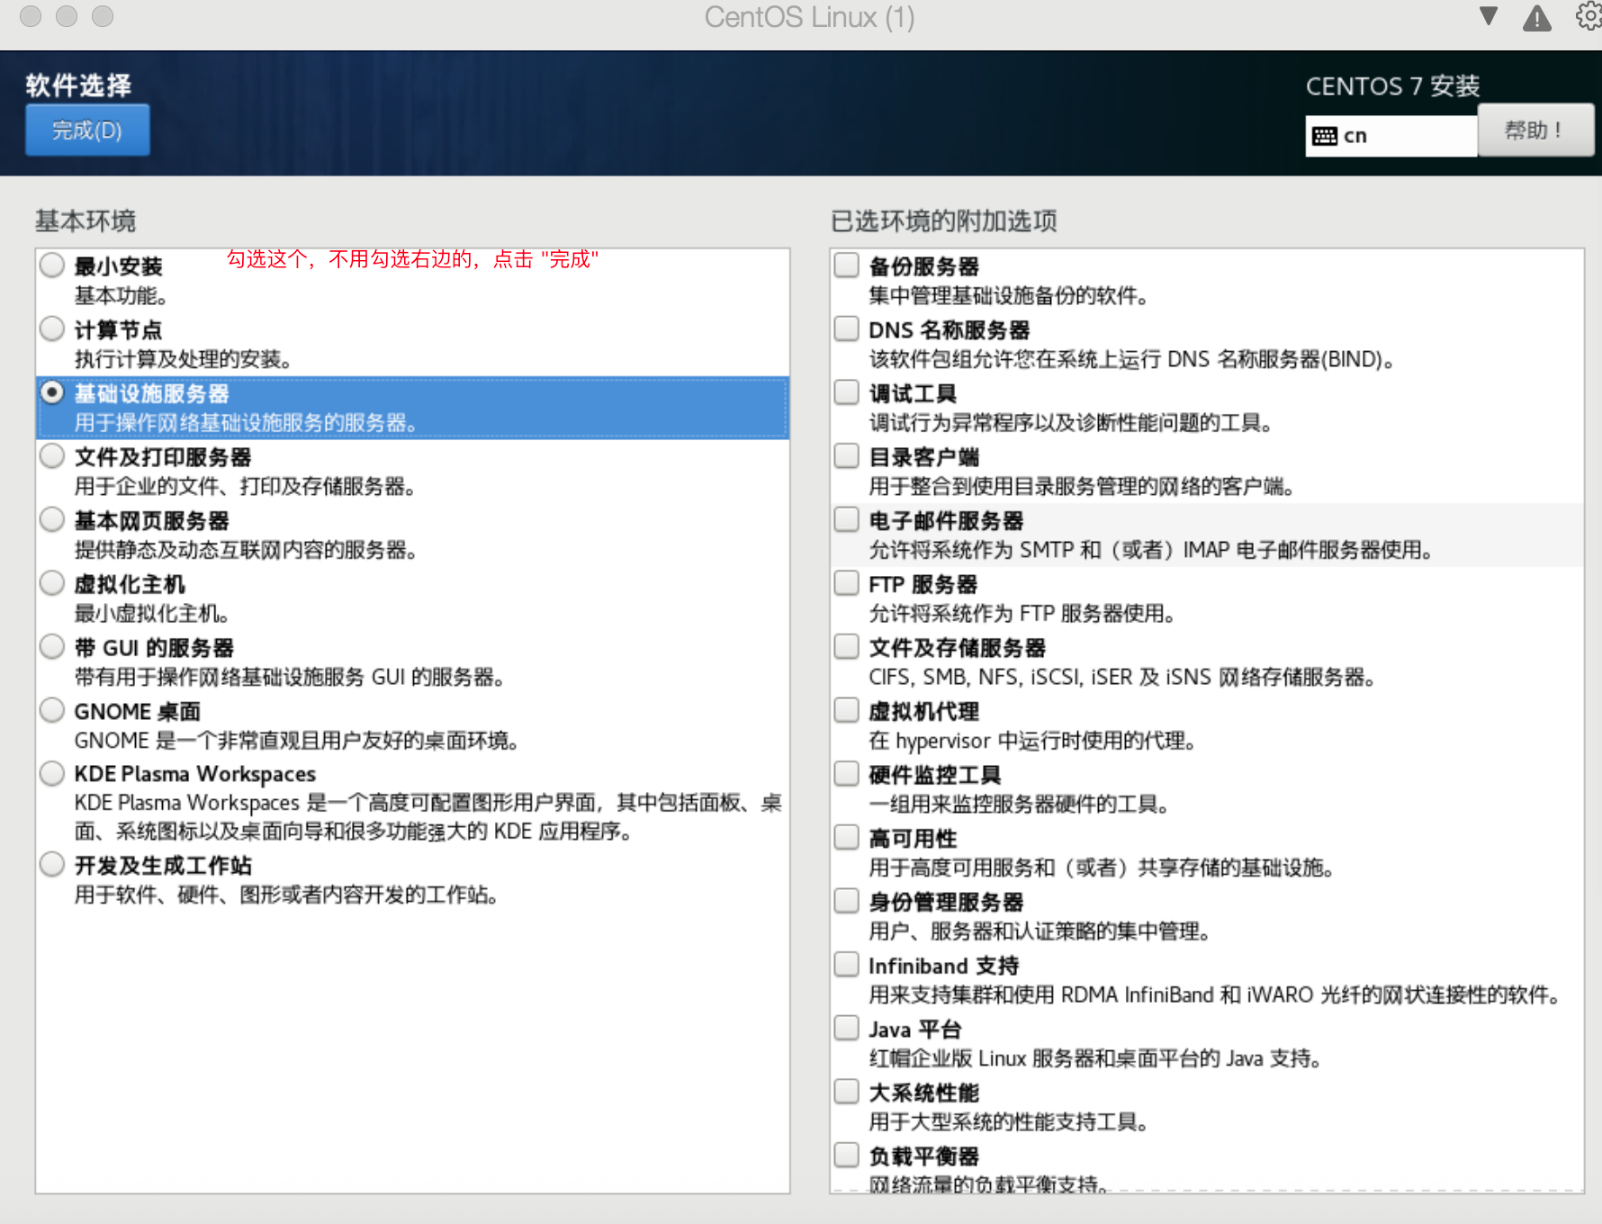The image size is (1602, 1224).
Task: Select the 带 GUI 的服务器 radio button
Action: (x=52, y=647)
